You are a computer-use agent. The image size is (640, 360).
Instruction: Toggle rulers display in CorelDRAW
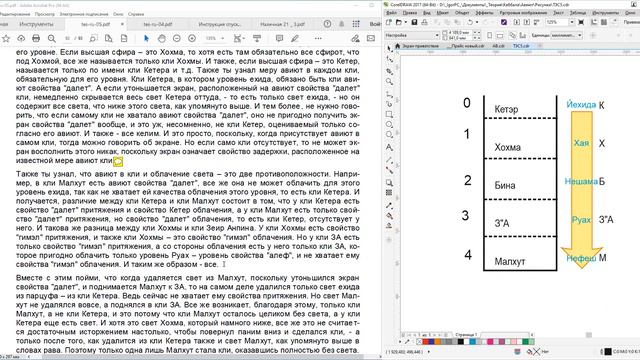point(593,22)
